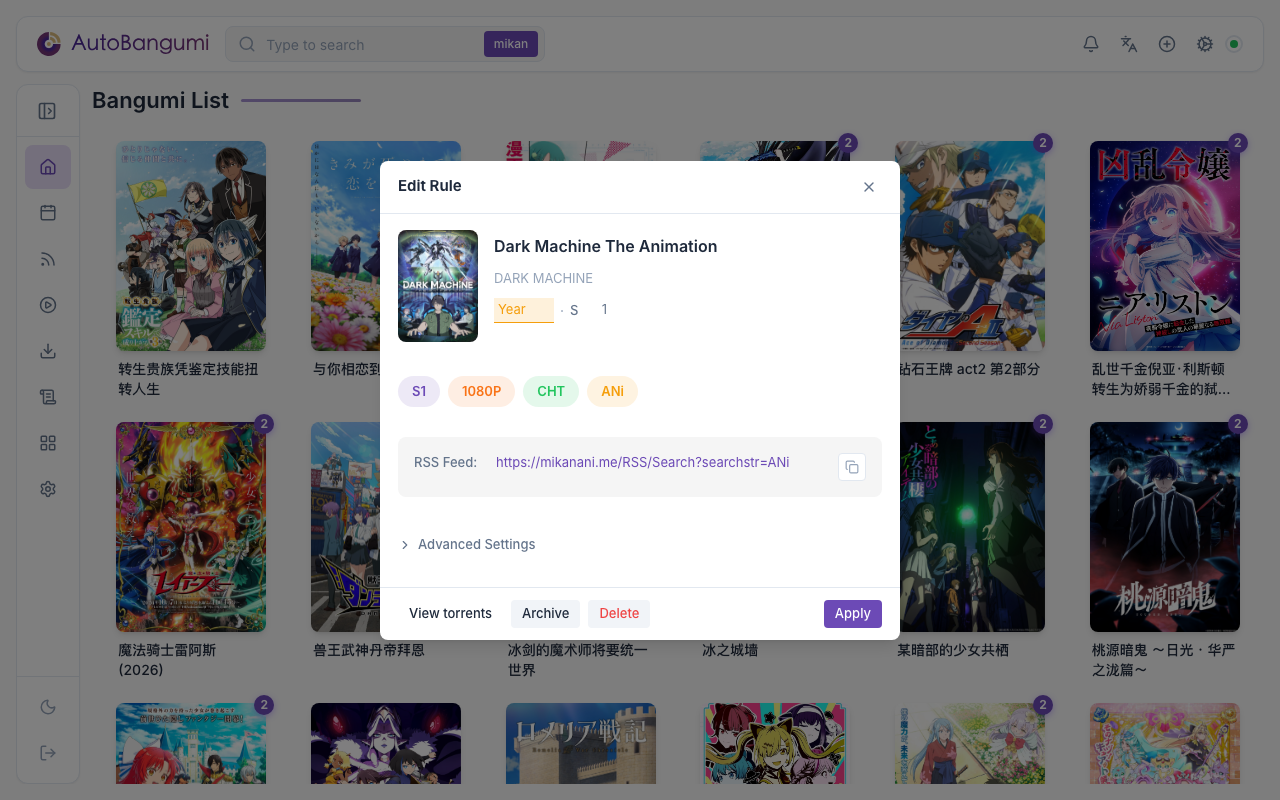Click the 钻石王牌 act2 第2部分 title
The width and height of the screenshot is (1280, 800).
969,369
